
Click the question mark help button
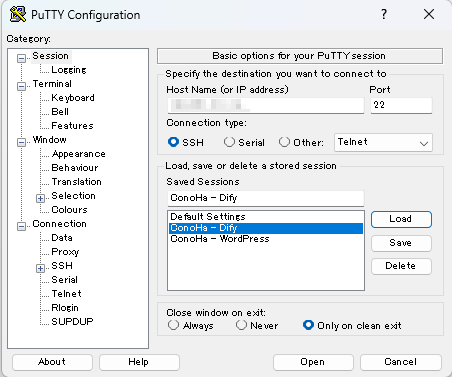[384, 14]
